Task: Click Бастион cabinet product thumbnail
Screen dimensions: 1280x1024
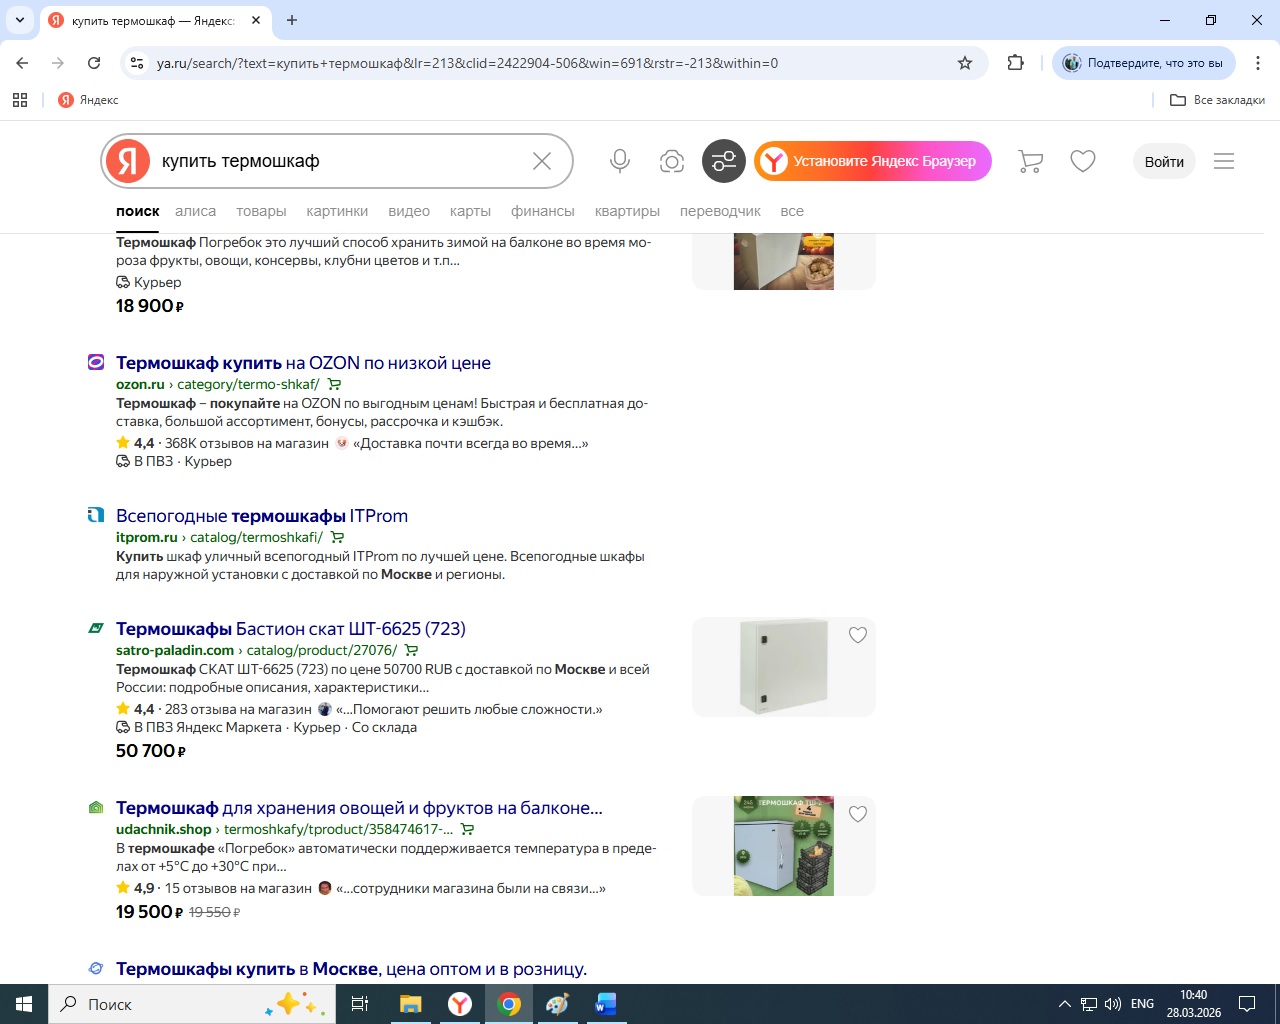Action: [784, 667]
